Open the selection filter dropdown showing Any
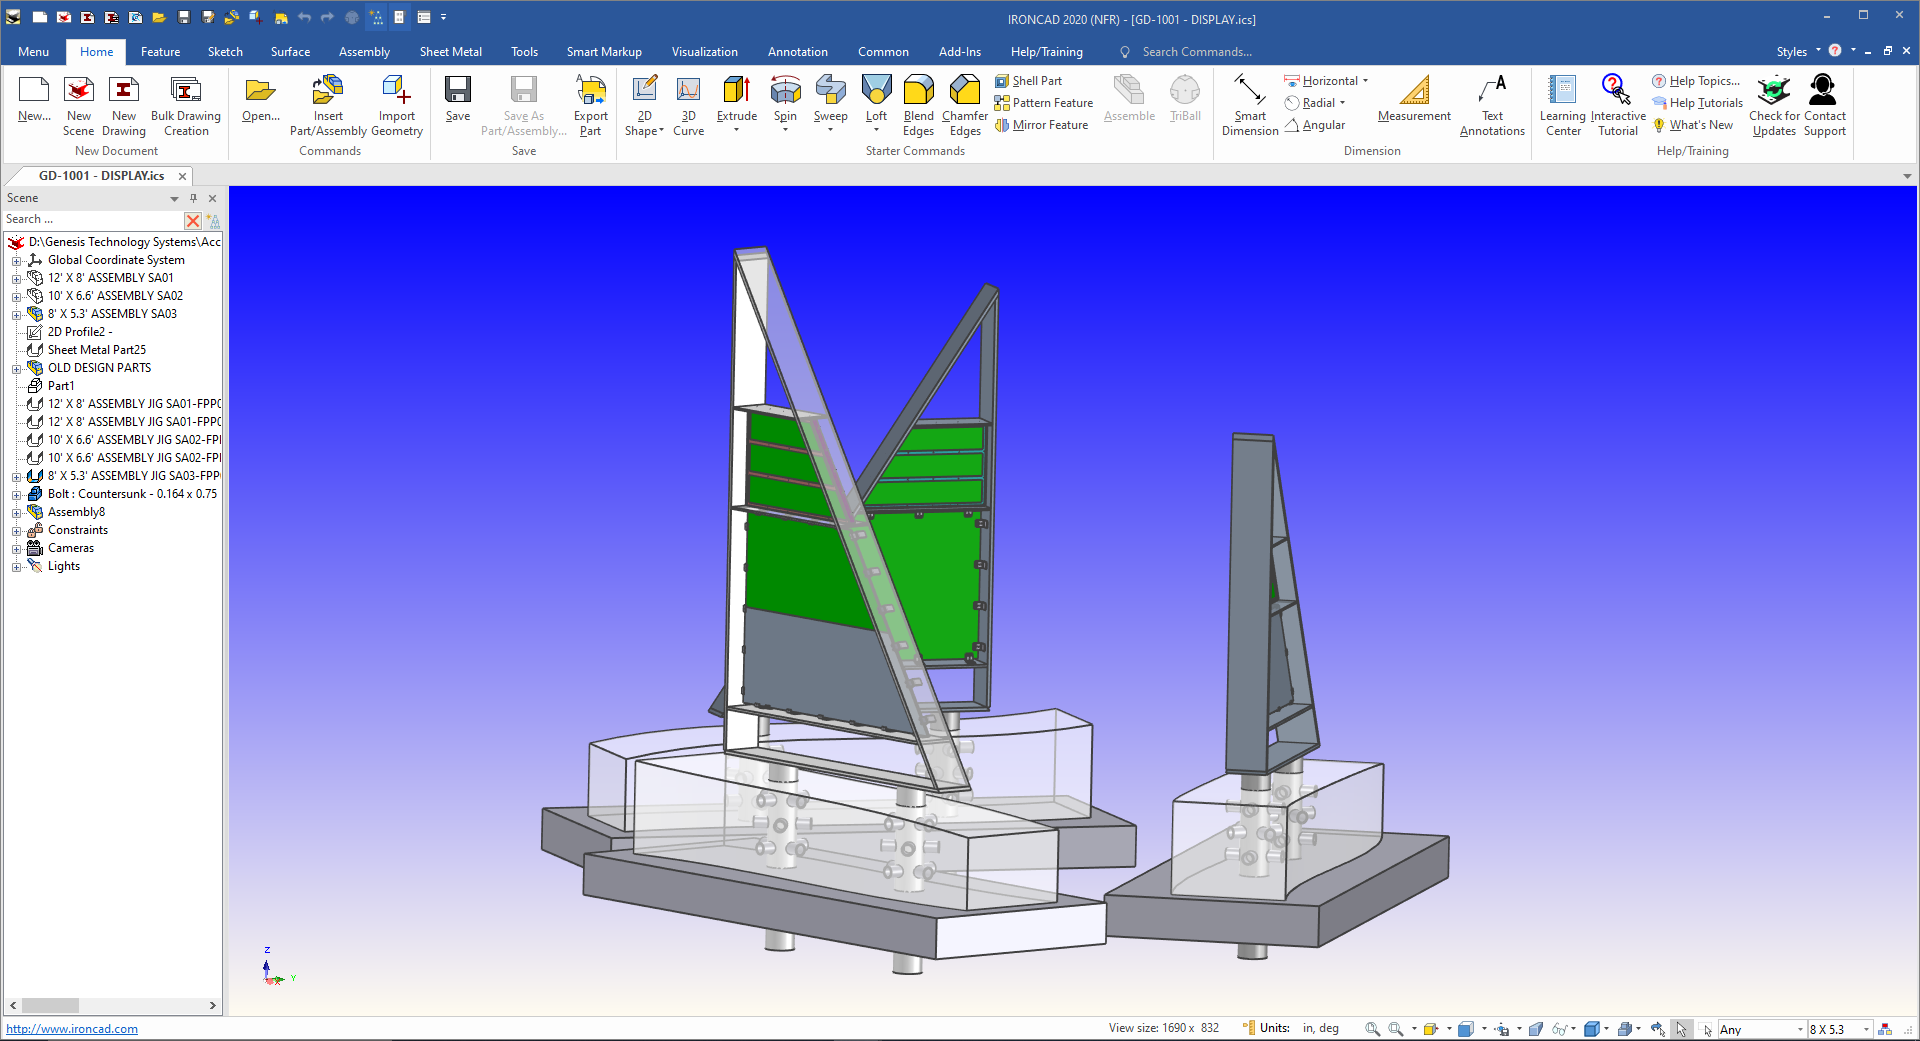The height and width of the screenshot is (1041, 1920). point(1798,1029)
